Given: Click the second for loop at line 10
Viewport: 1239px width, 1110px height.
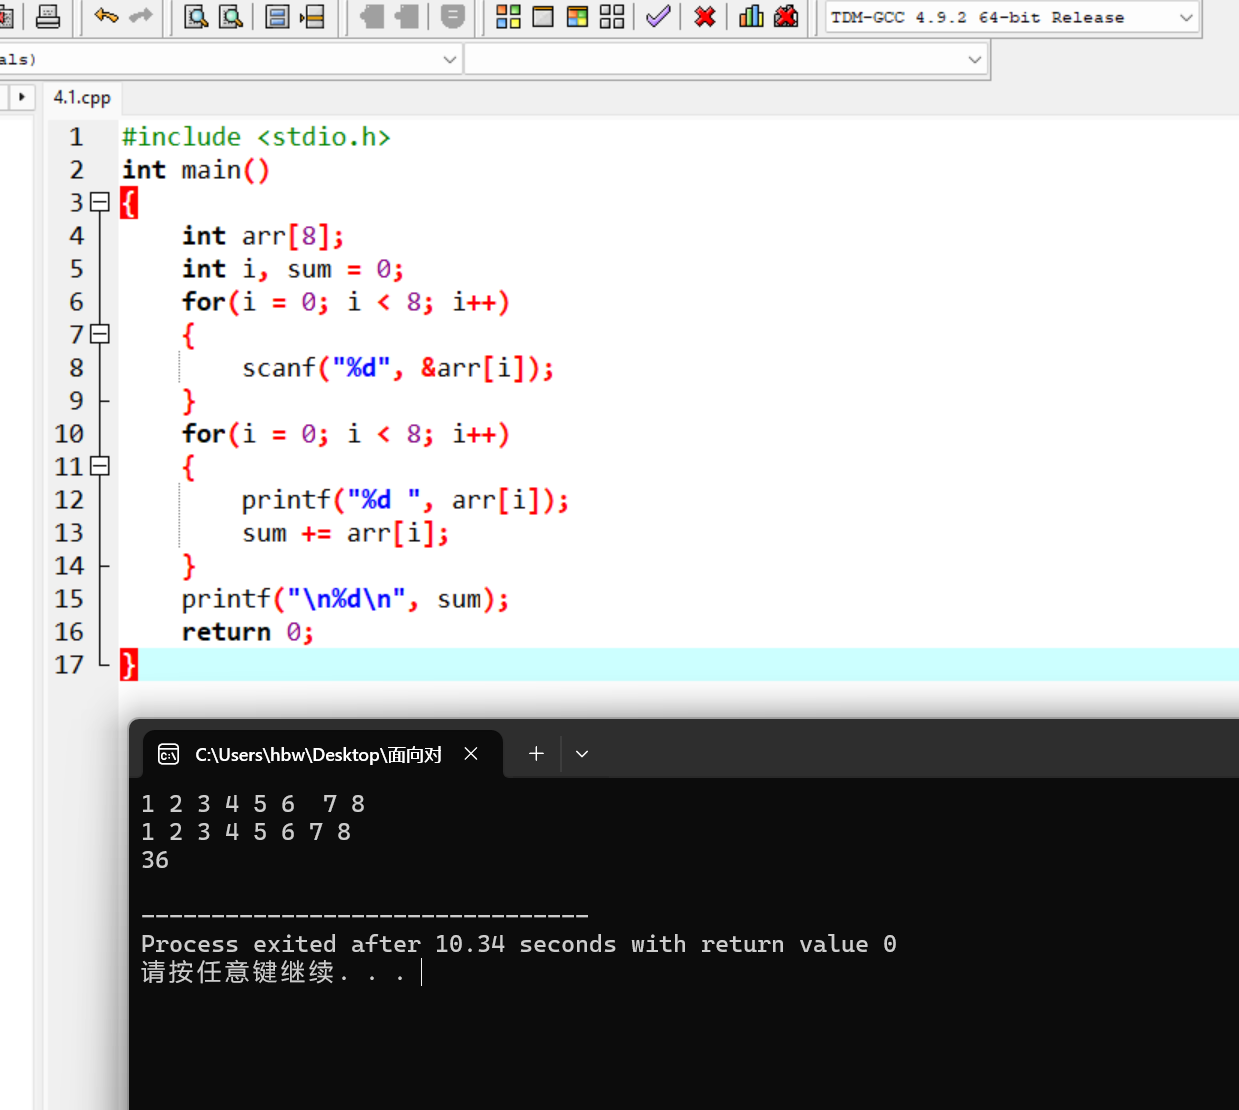Looking at the screenshot, I should (x=346, y=434).
